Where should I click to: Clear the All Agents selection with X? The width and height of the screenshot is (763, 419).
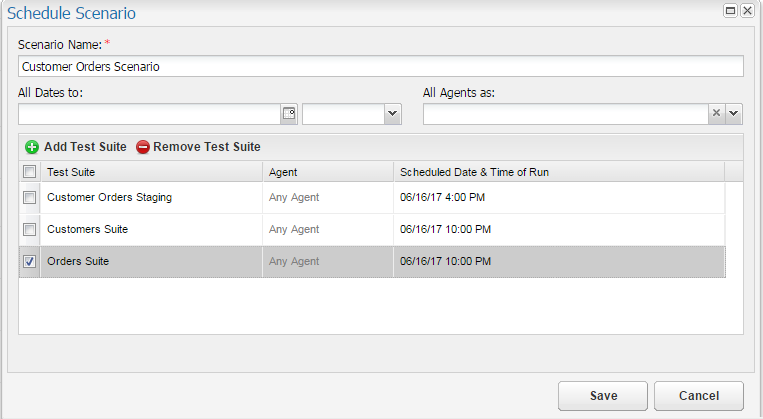pyautogui.click(x=716, y=114)
